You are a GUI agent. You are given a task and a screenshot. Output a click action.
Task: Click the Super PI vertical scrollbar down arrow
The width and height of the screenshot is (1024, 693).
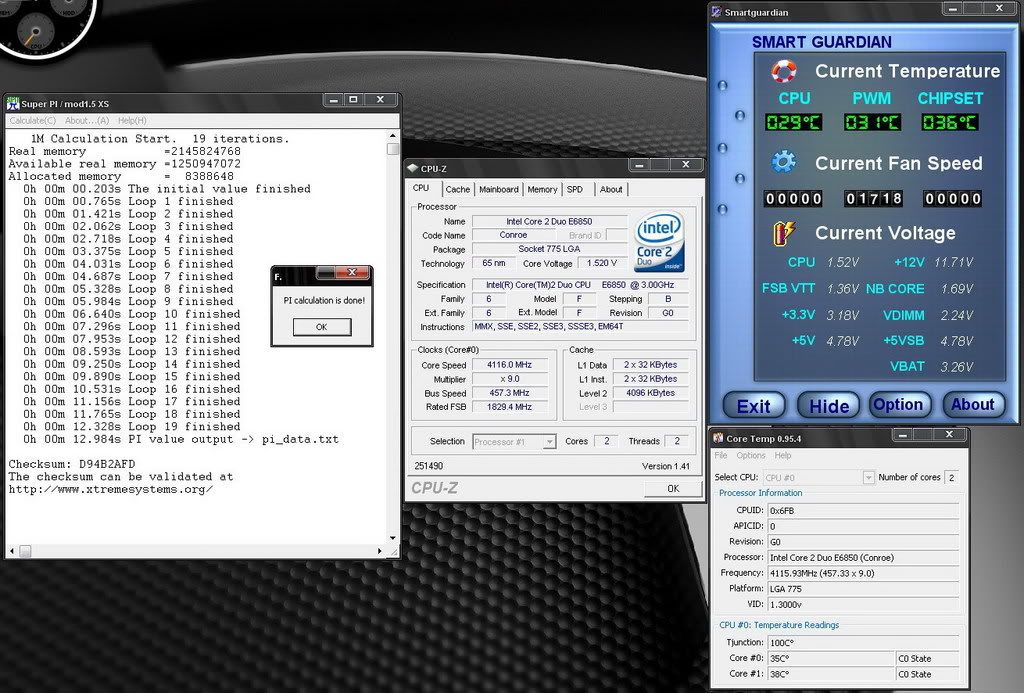[x=392, y=538]
